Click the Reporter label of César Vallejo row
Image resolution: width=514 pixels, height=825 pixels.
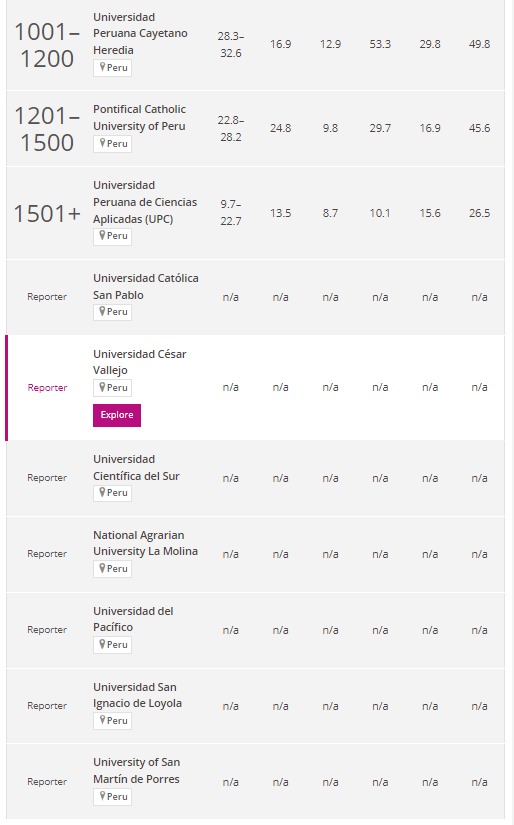47,388
